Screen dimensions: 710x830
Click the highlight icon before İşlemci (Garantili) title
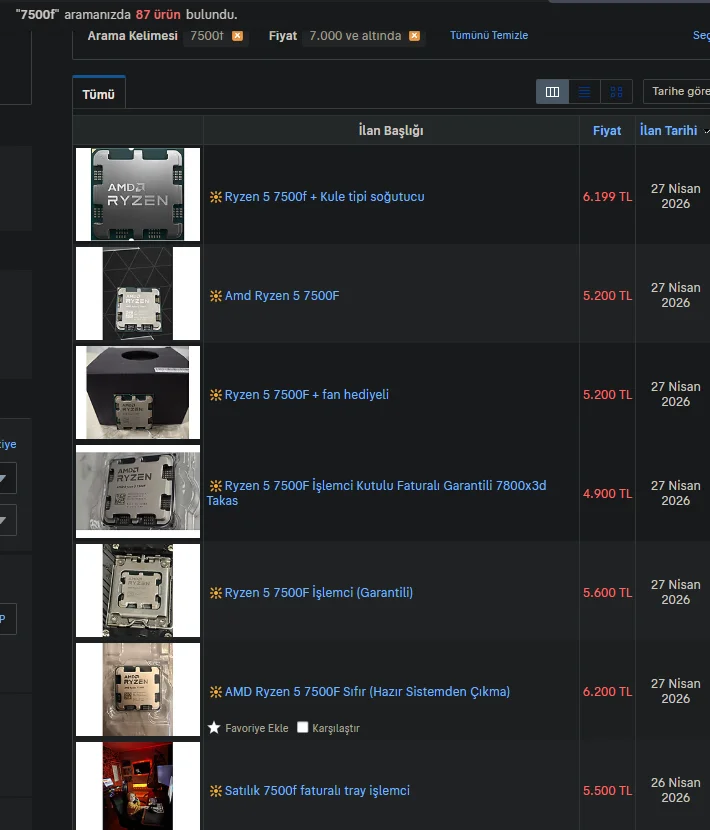(x=215, y=593)
